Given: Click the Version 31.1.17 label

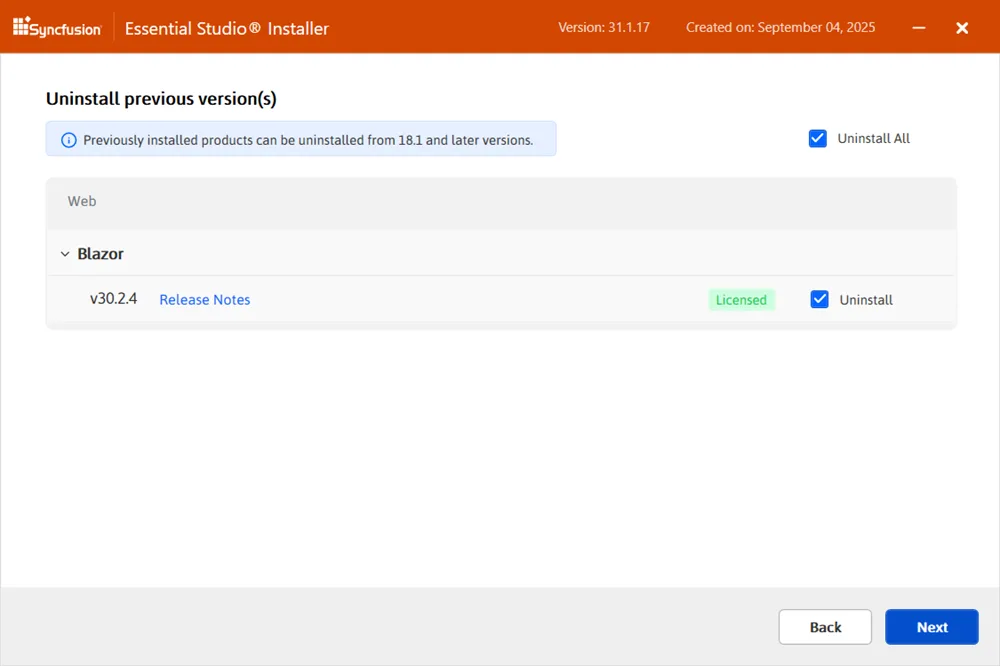Looking at the screenshot, I should click(605, 27).
